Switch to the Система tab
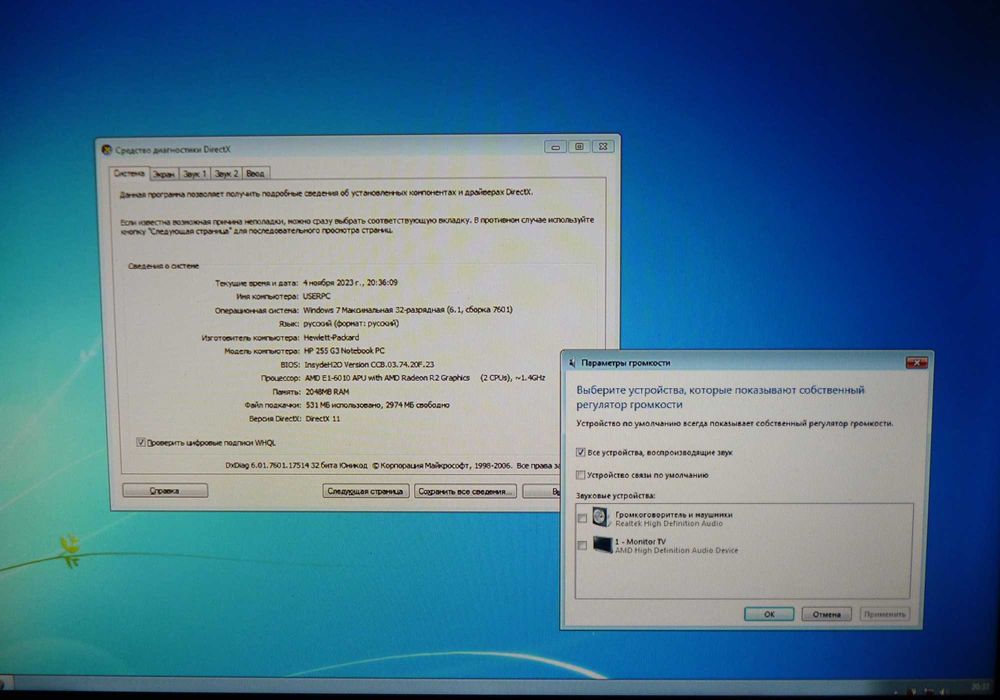 coord(129,173)
